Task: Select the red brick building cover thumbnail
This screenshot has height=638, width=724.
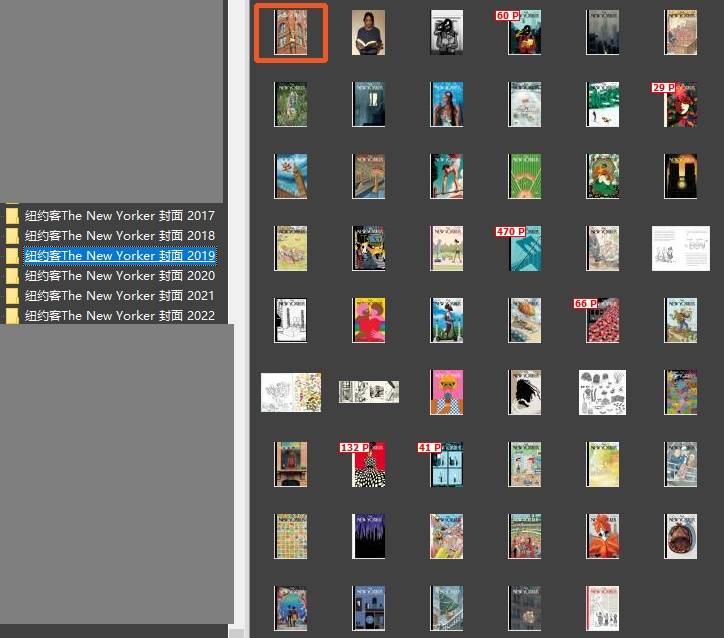Action: click(291, 32)
